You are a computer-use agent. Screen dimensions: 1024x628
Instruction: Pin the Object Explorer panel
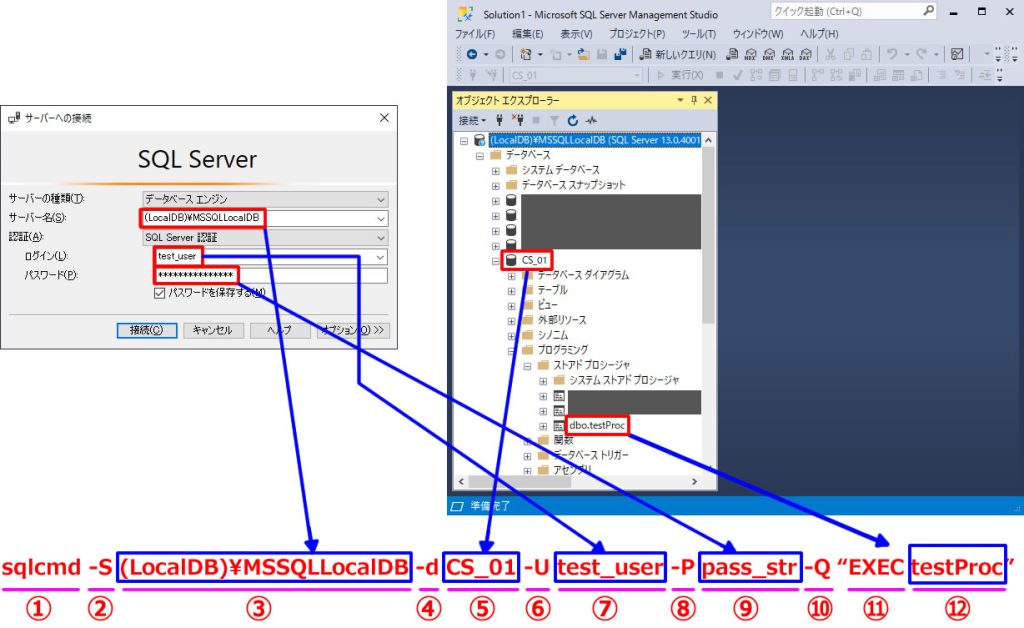click(694, 101)
